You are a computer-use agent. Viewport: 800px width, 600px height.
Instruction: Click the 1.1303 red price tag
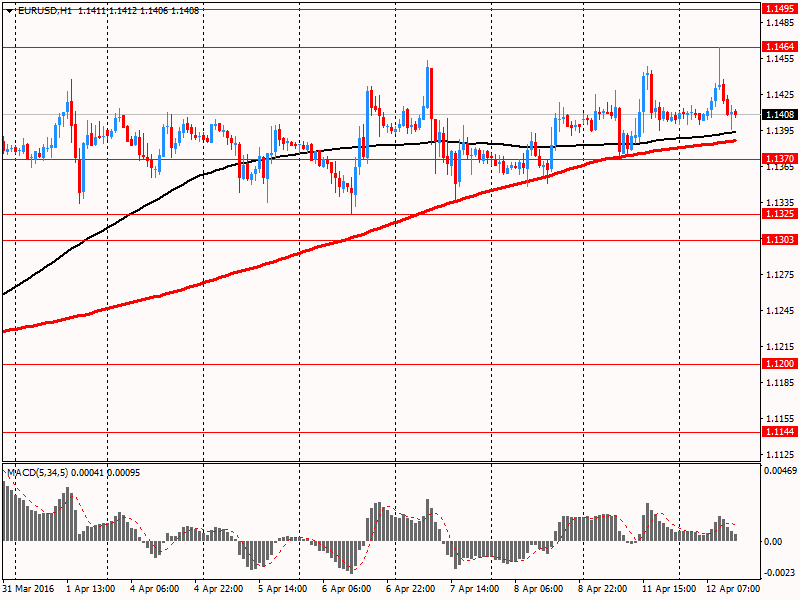pyautogui.click(x=780, y=240)
